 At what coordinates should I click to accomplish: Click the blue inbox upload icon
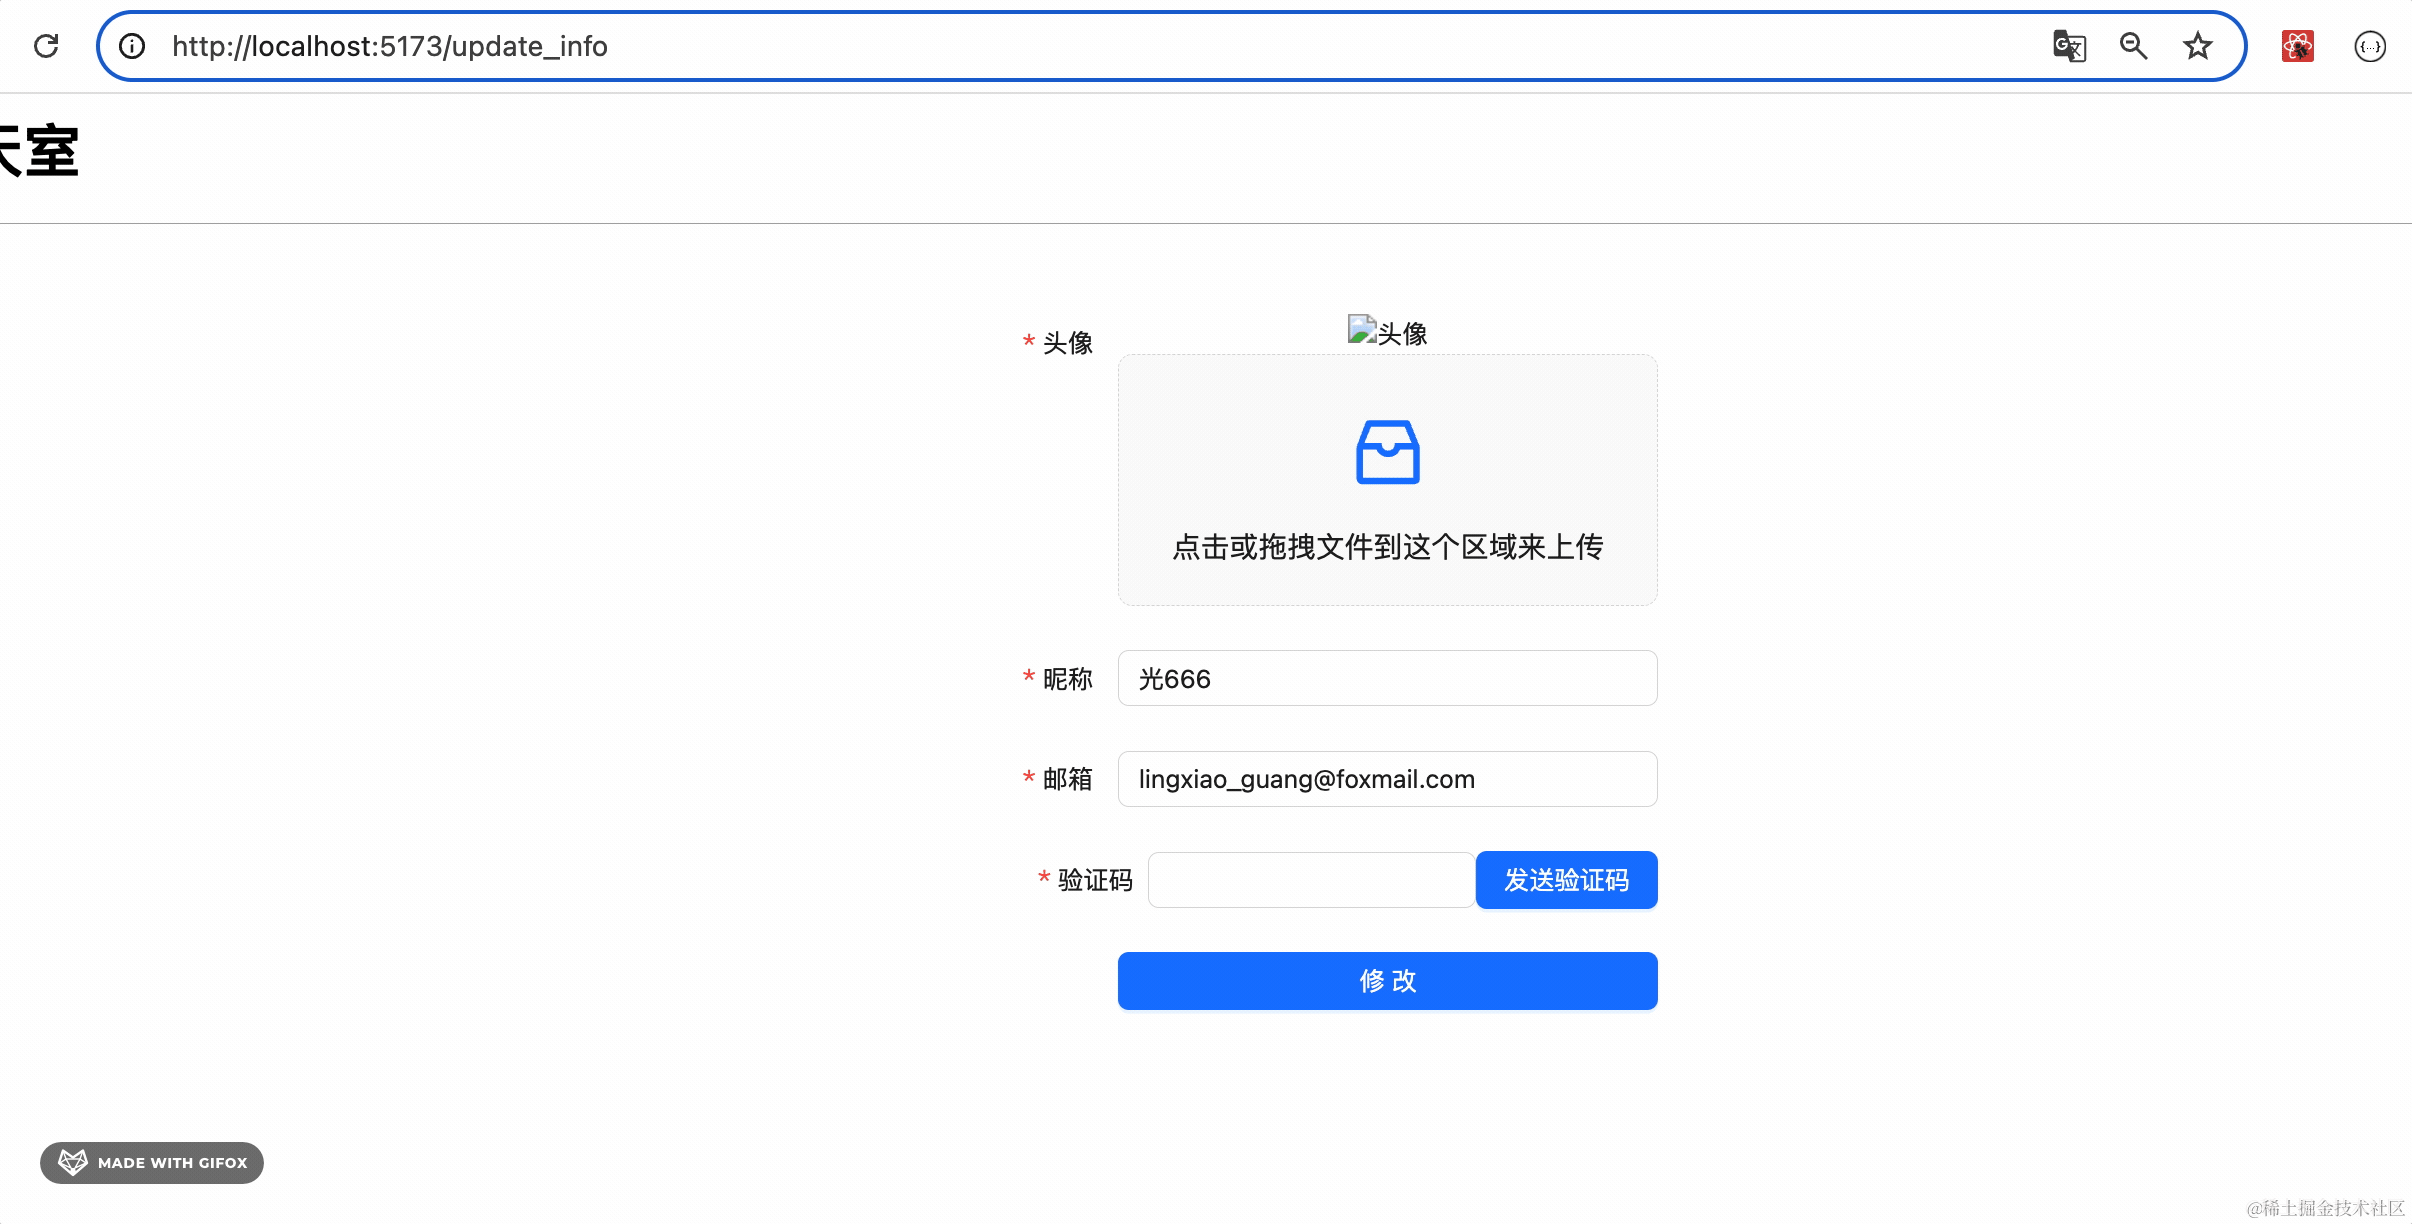pyautogui.click(x=1387, y=452)
